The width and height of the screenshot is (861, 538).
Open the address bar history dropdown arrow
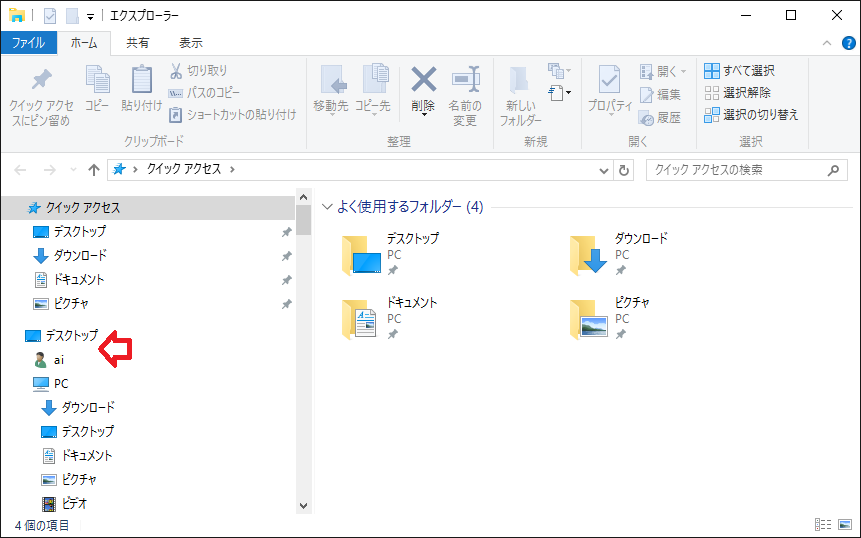click(x=603, y=170)
